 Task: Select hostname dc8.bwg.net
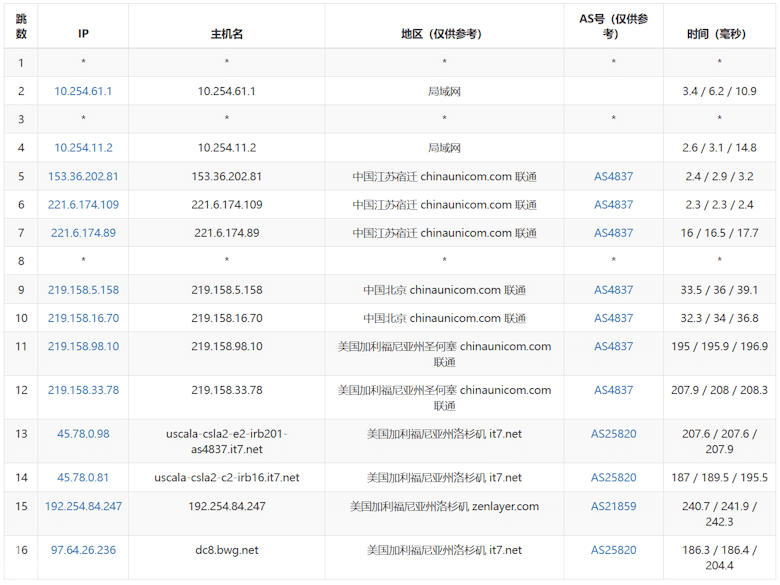(x=226, y=550)
